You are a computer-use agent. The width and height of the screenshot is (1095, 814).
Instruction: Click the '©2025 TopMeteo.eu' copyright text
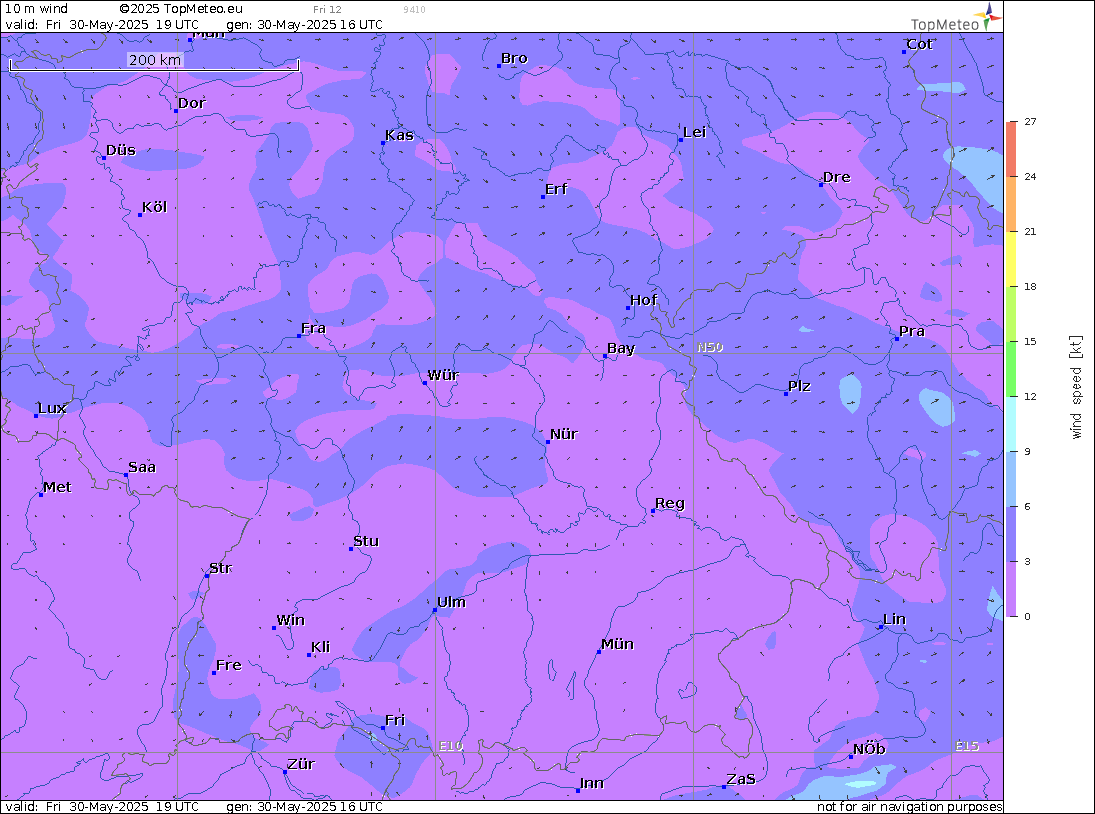point(181,8)
